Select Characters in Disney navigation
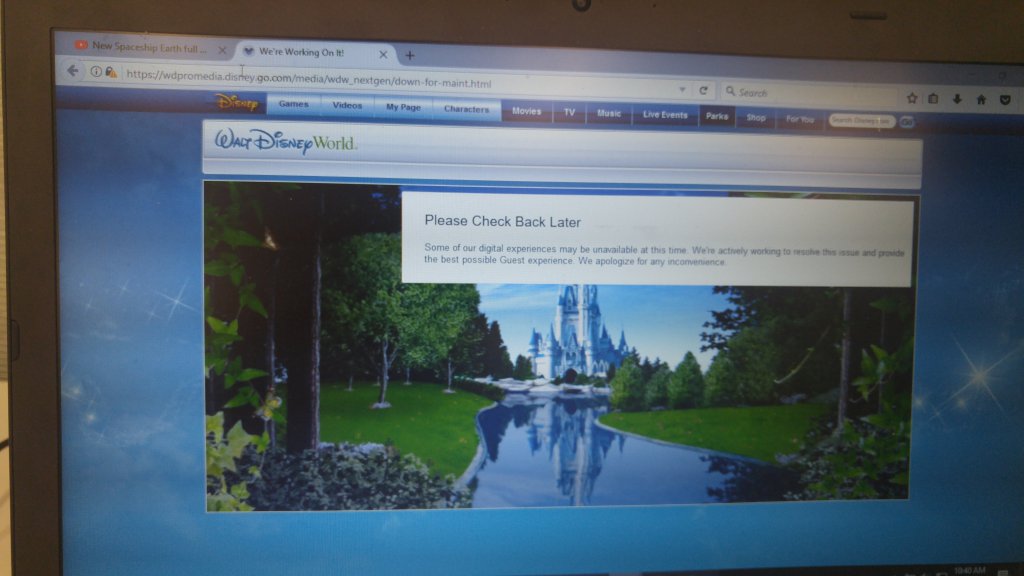 pos(466,109)
